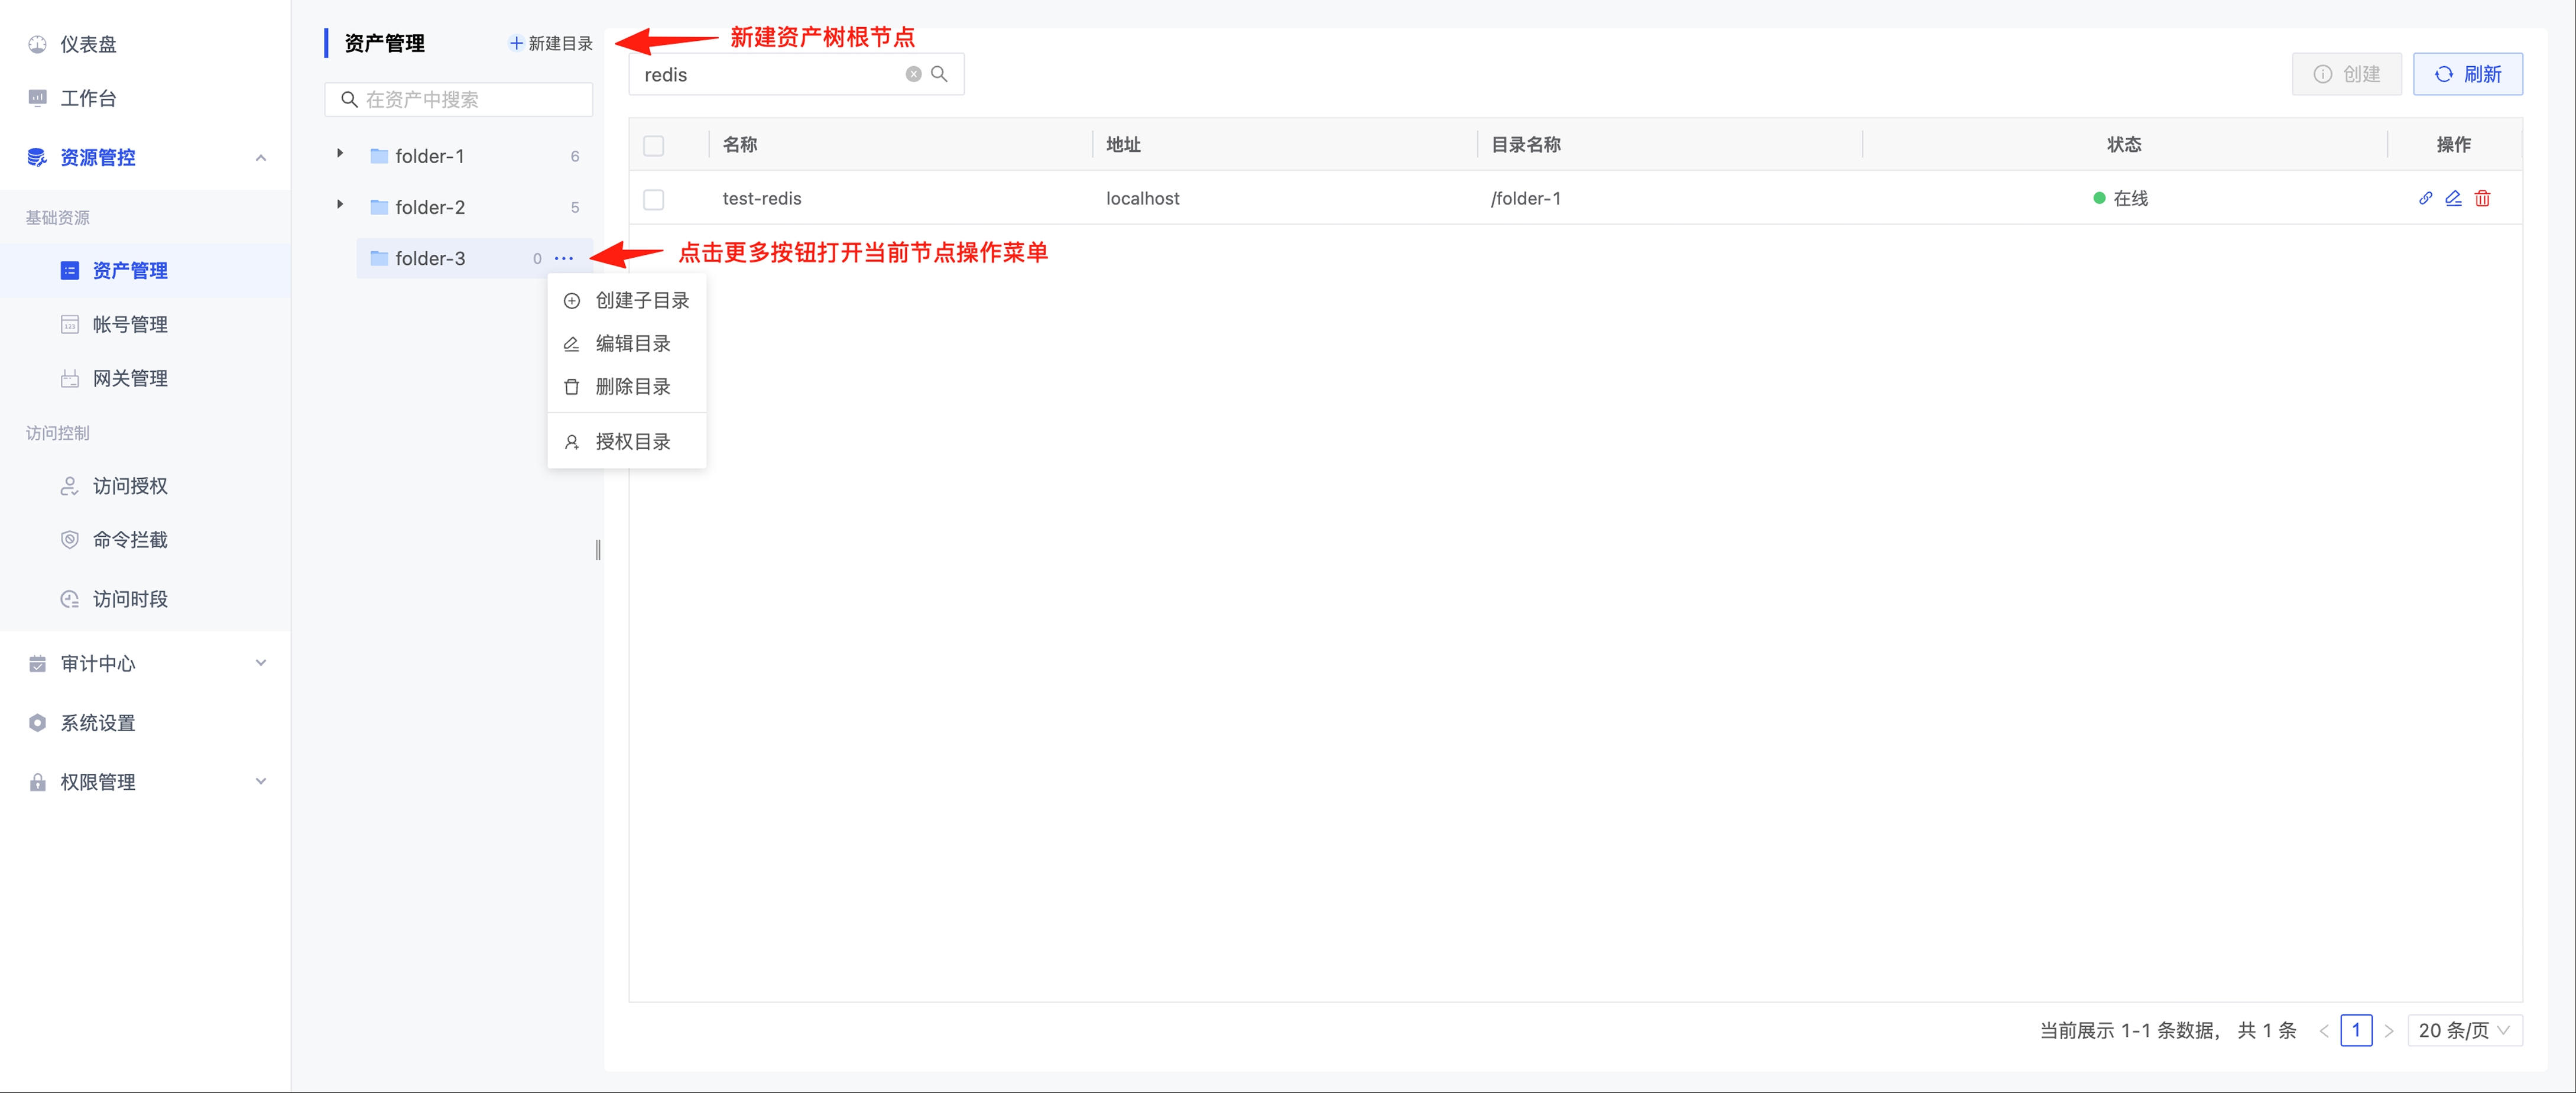
Task: Expand the 审计中心 menu
Action: pyautogui.click(x=261, y=663)
